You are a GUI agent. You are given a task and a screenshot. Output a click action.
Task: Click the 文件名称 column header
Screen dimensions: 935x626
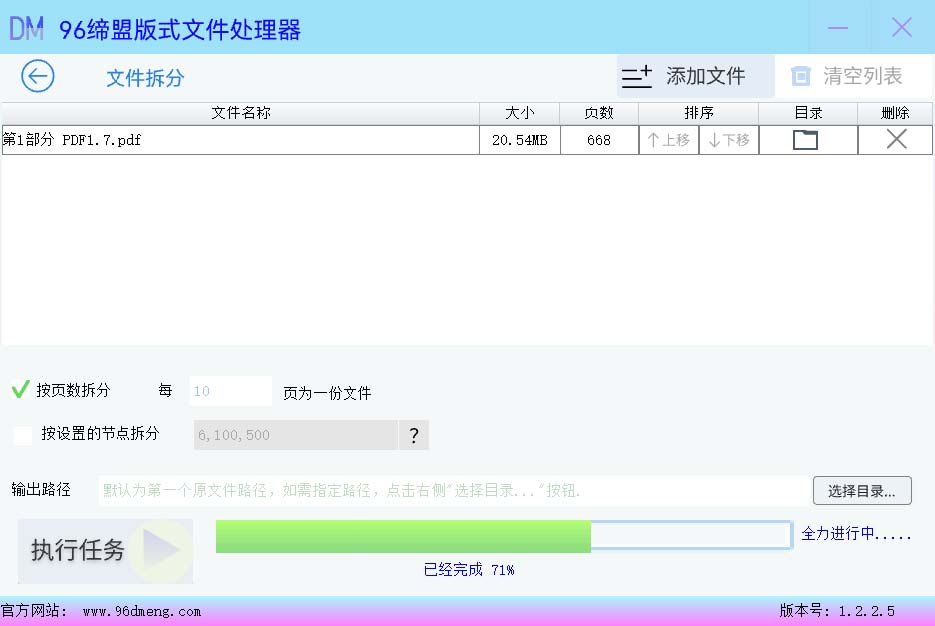[241, 113]
